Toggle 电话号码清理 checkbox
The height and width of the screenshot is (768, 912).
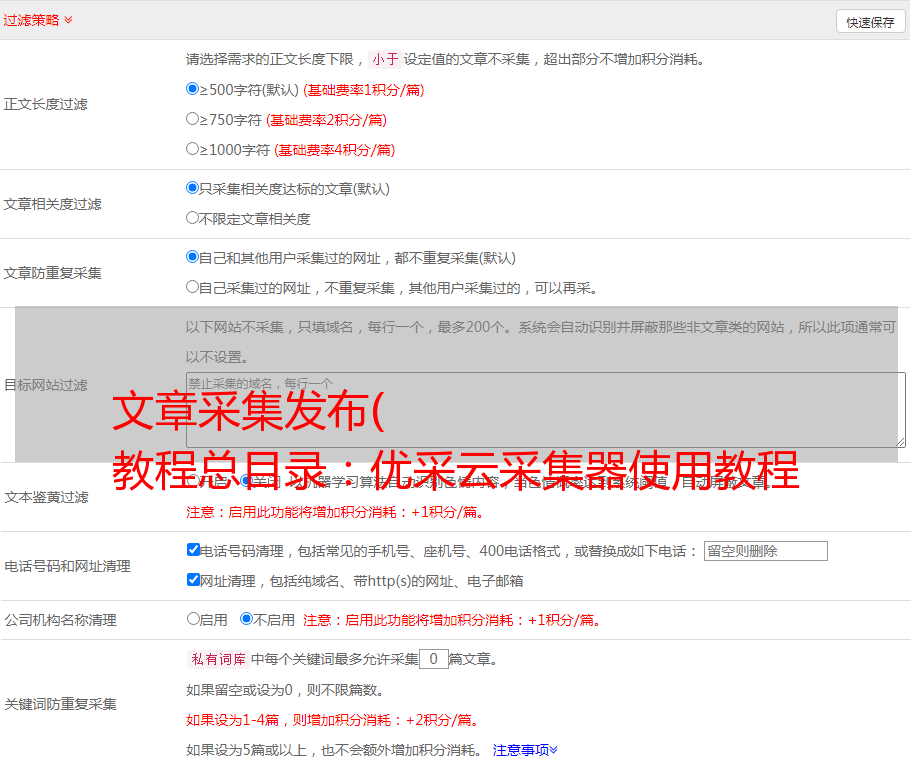[x=194, y=550]
